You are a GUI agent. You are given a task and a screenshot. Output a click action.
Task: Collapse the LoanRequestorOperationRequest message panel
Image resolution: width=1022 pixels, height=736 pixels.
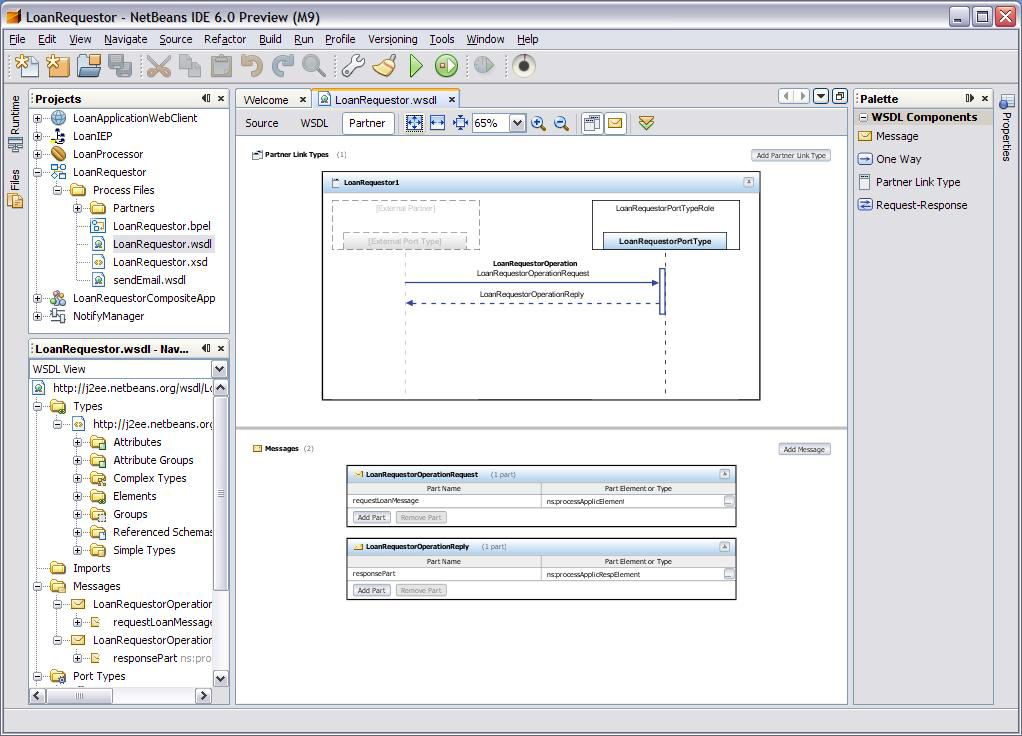click(x=725, y=474)
